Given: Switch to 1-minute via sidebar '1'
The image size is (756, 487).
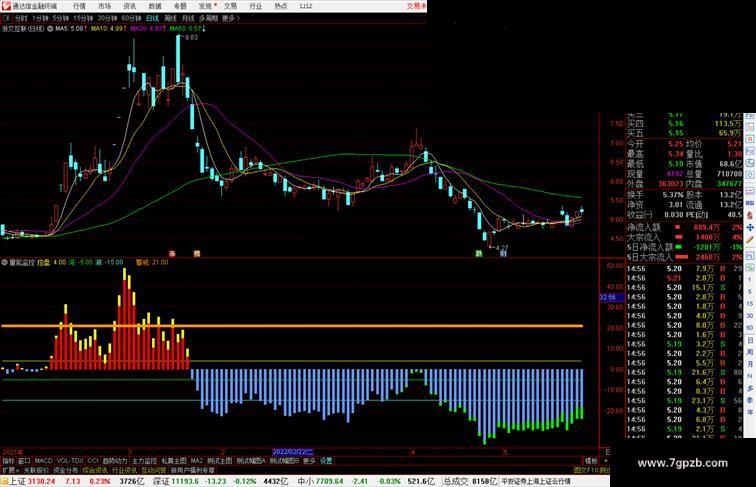Looking at the screenshot, I should (750, 280).
